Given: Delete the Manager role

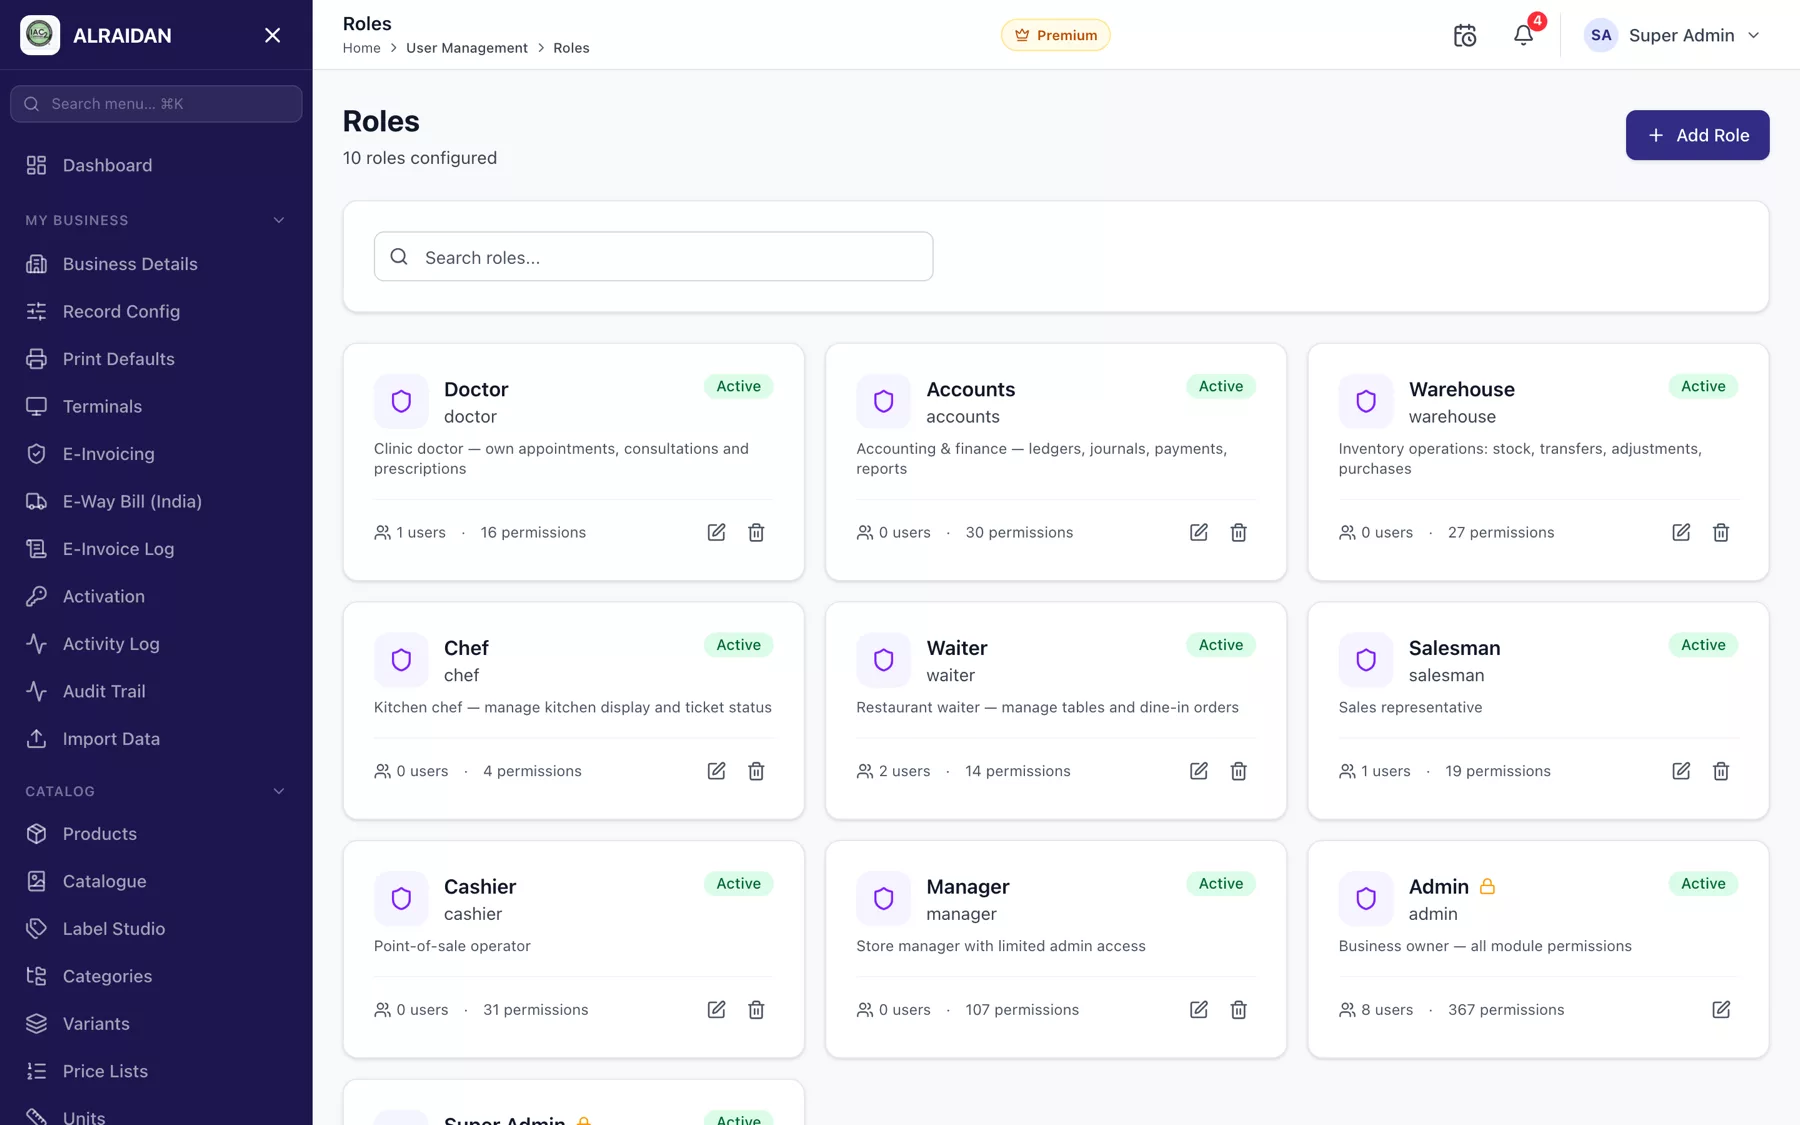Looking at the screenshot, I should coord(1238,1010).
